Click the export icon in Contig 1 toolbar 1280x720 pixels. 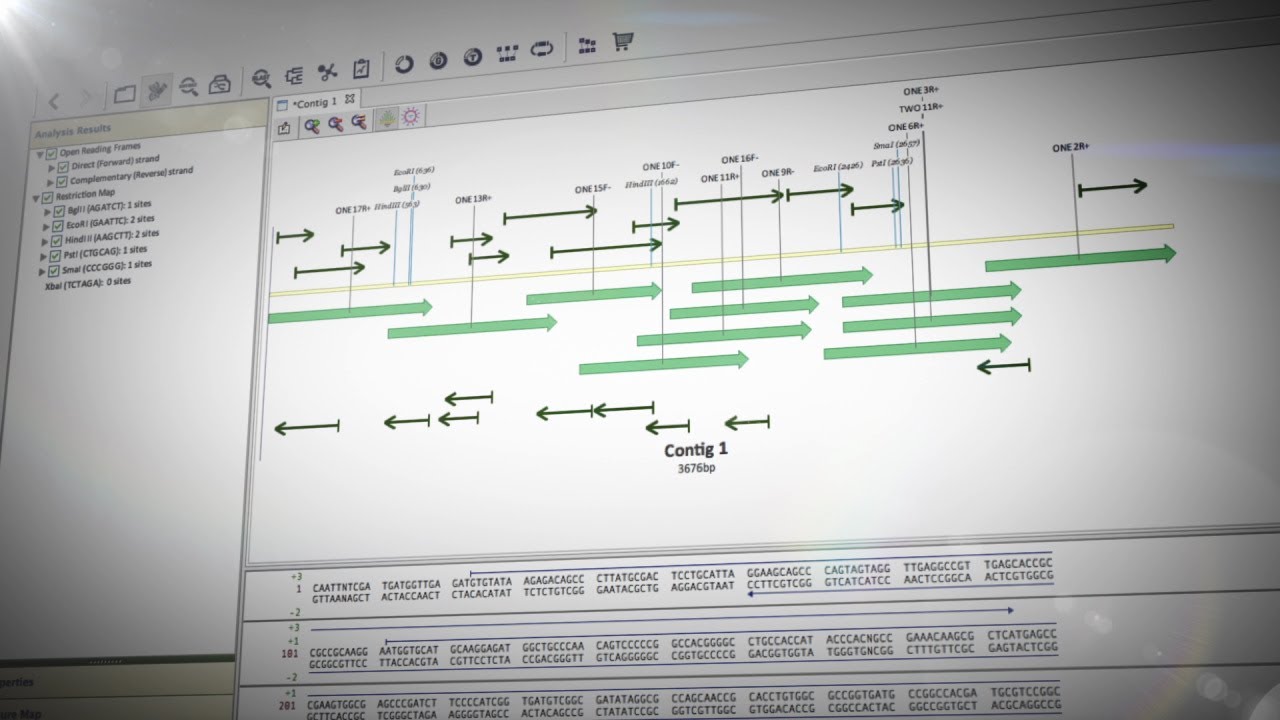[285, 128]
